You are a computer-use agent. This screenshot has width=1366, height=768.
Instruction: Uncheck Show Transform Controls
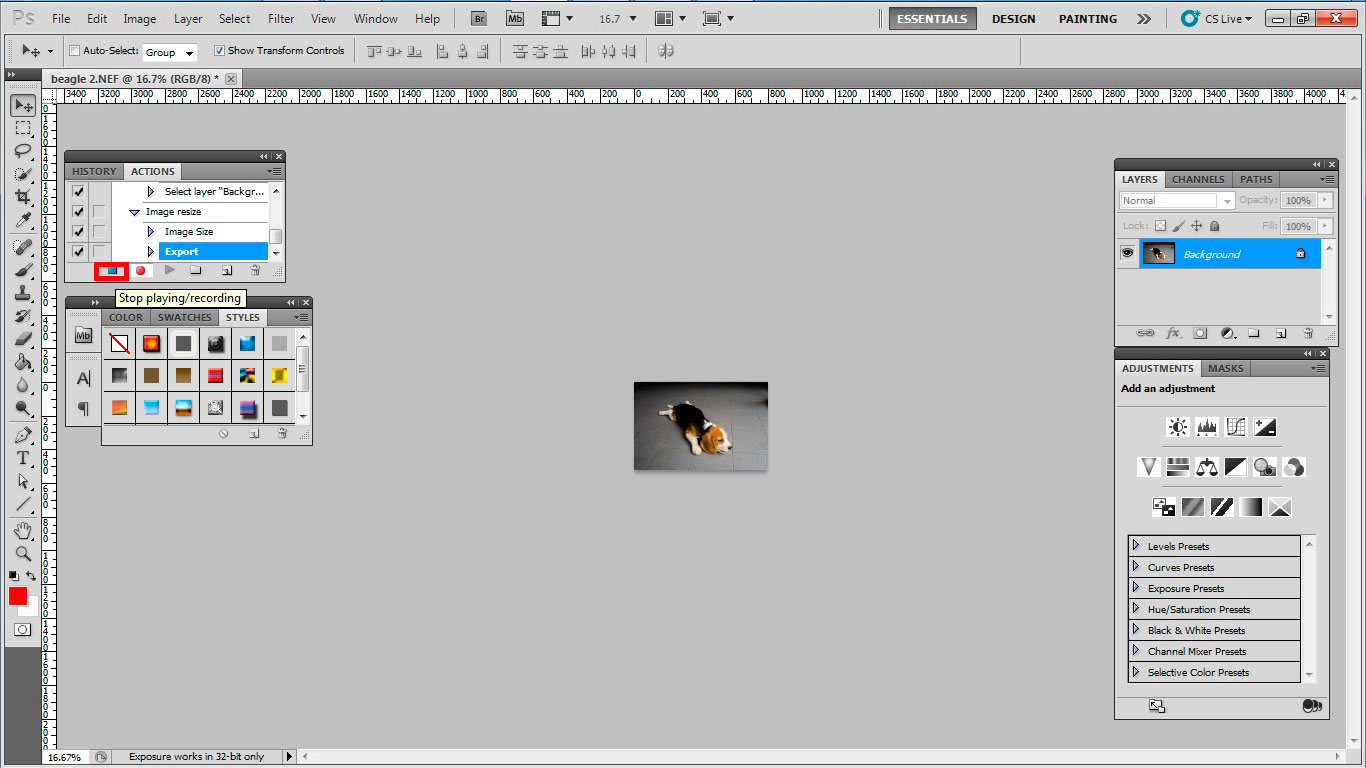click(x=218, y=50)
